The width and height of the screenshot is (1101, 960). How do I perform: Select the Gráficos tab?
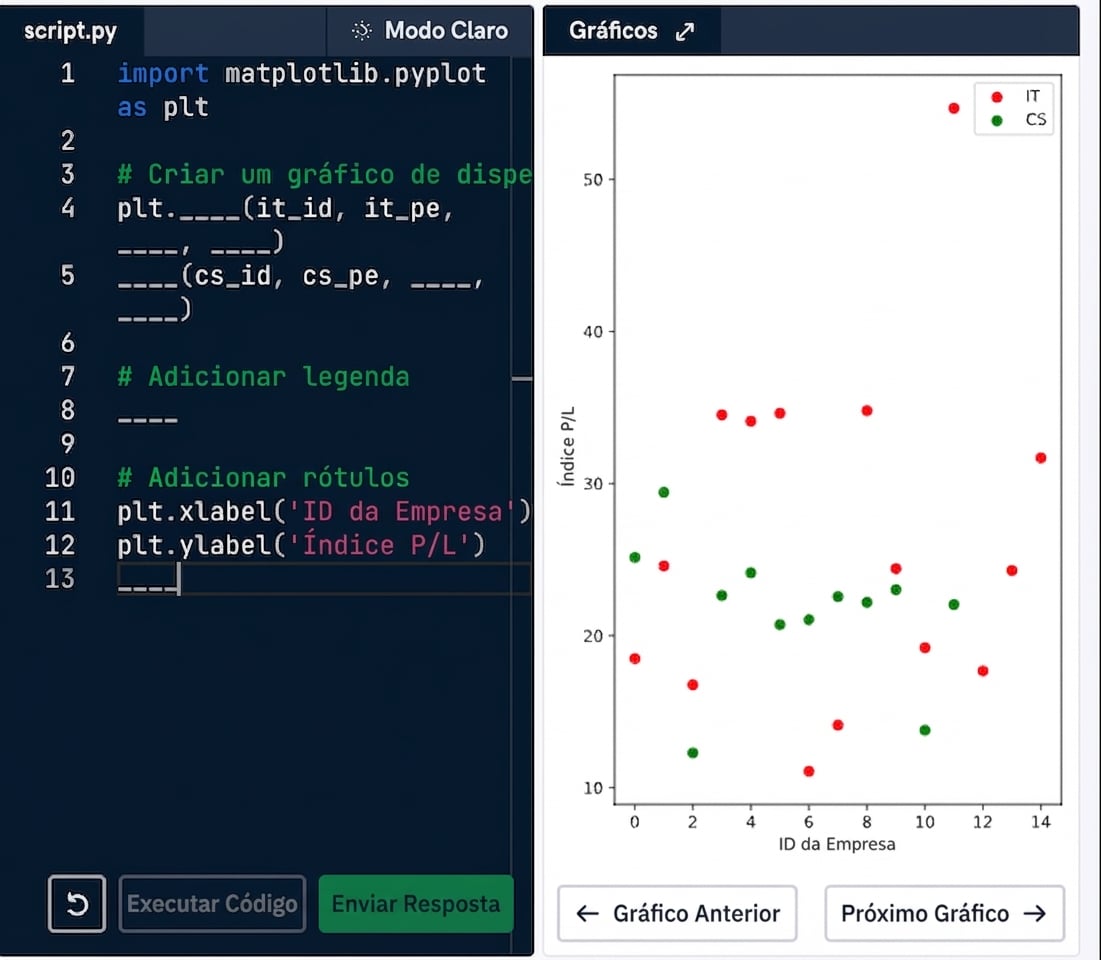click(x=613, y=31)
